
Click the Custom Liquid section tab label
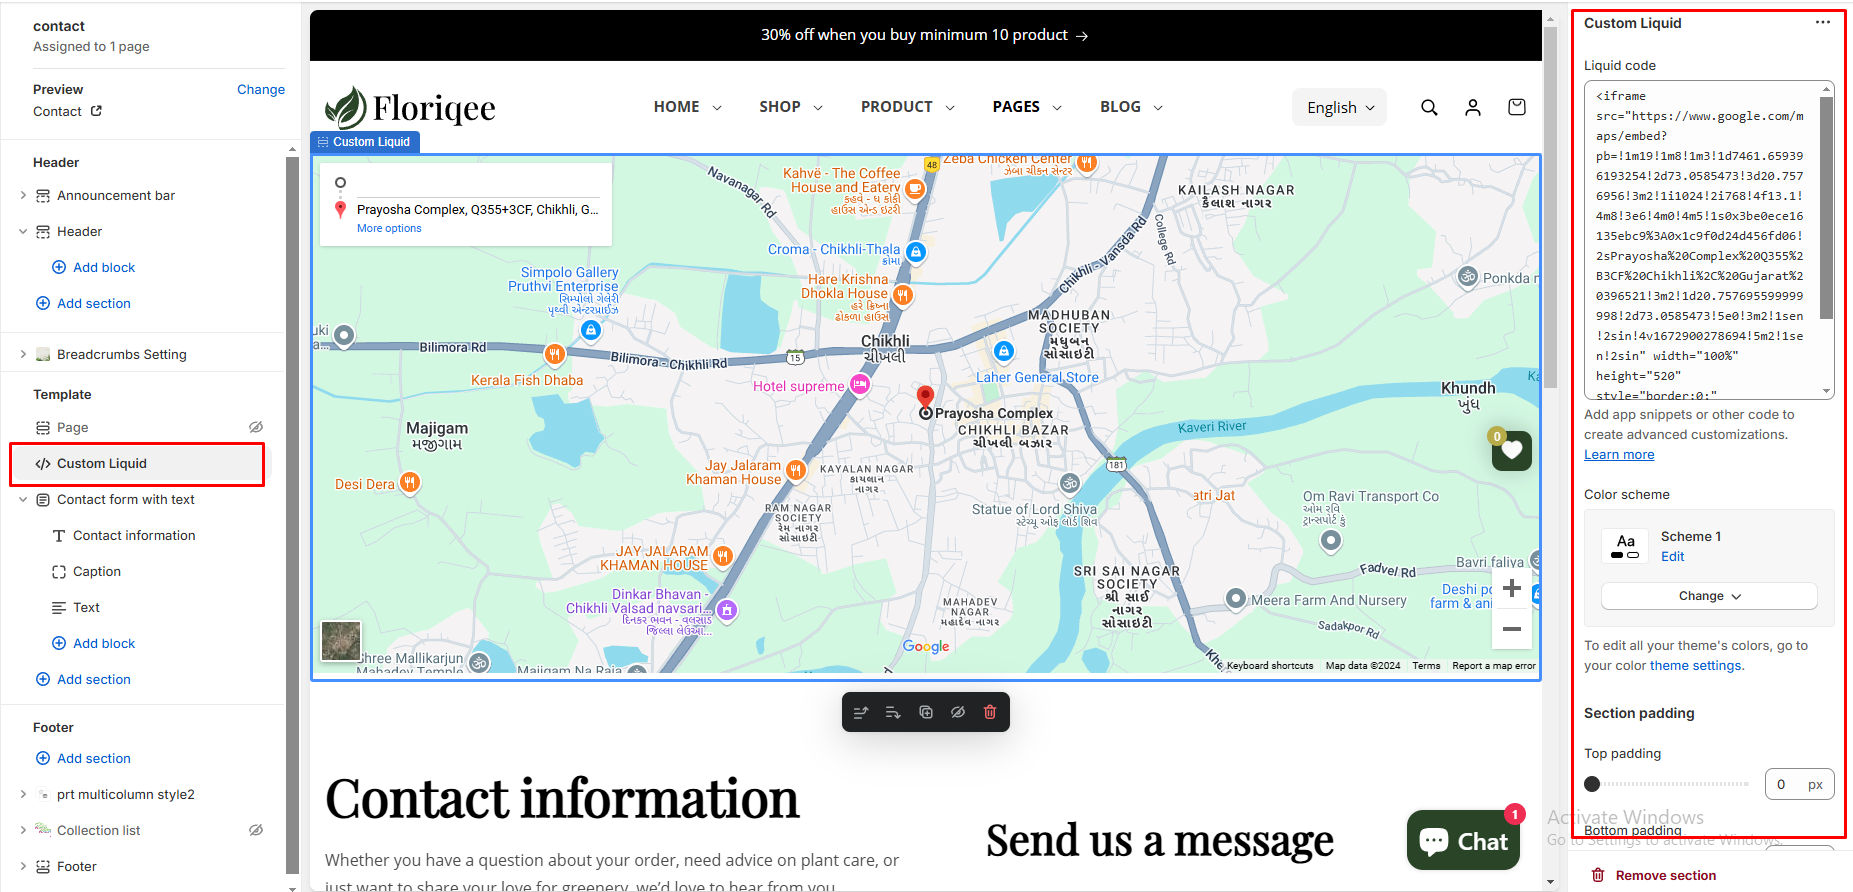(x=365, y=142)
